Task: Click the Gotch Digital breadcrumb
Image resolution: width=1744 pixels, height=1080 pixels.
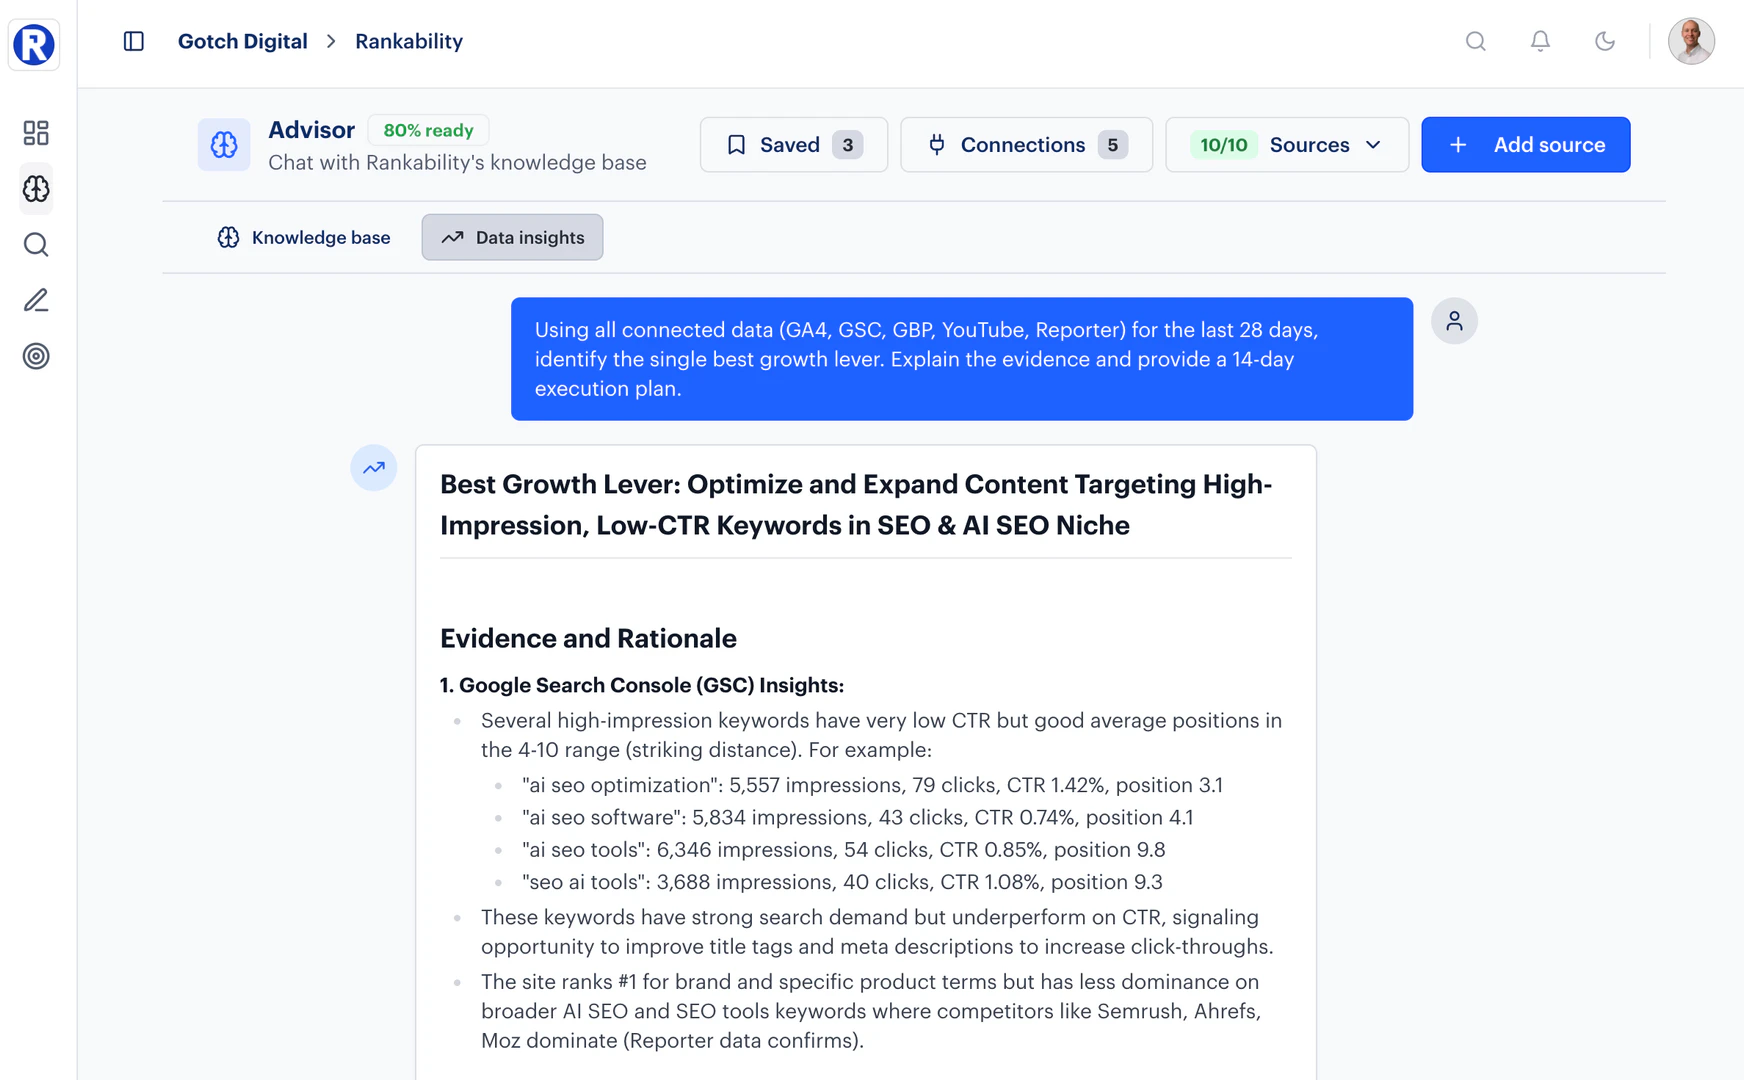Action: point(242,41)
